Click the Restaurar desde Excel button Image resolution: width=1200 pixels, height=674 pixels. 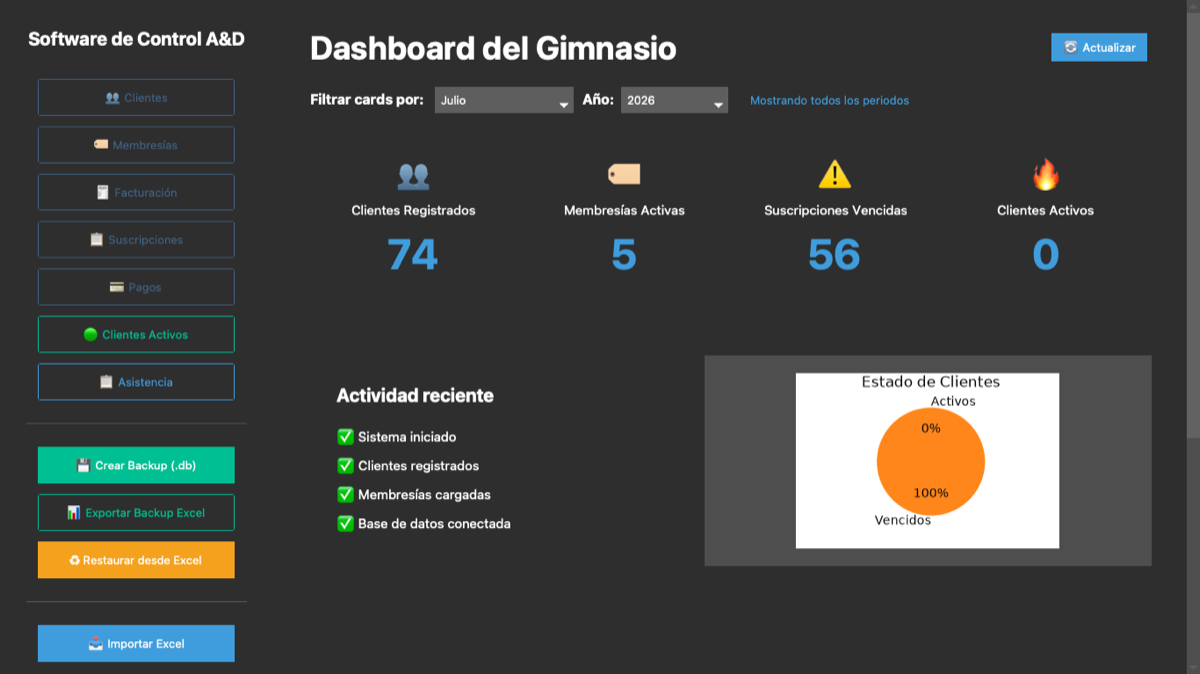click(136, 560)
